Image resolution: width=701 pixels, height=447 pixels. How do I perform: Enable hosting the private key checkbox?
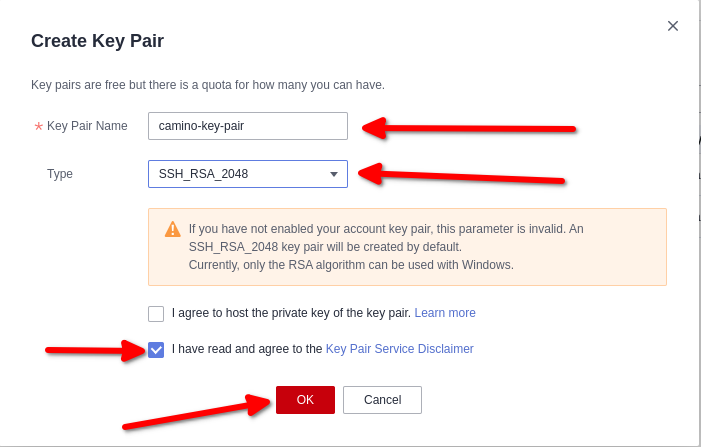click(x=156, y=314)
